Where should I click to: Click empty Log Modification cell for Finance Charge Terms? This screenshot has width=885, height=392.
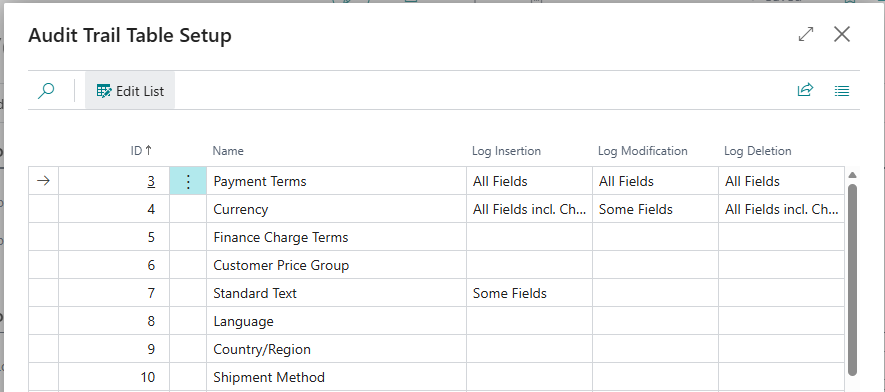(655, 237)
